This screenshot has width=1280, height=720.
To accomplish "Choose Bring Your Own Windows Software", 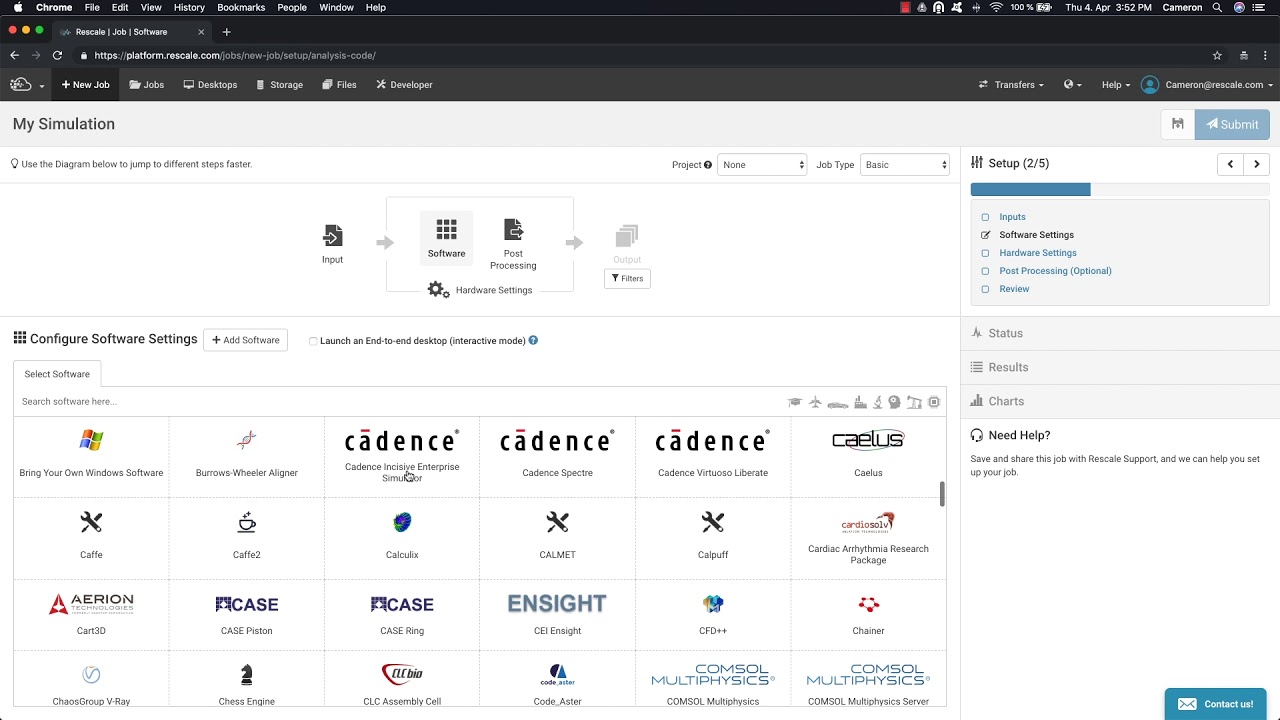I will coord(91,455).
